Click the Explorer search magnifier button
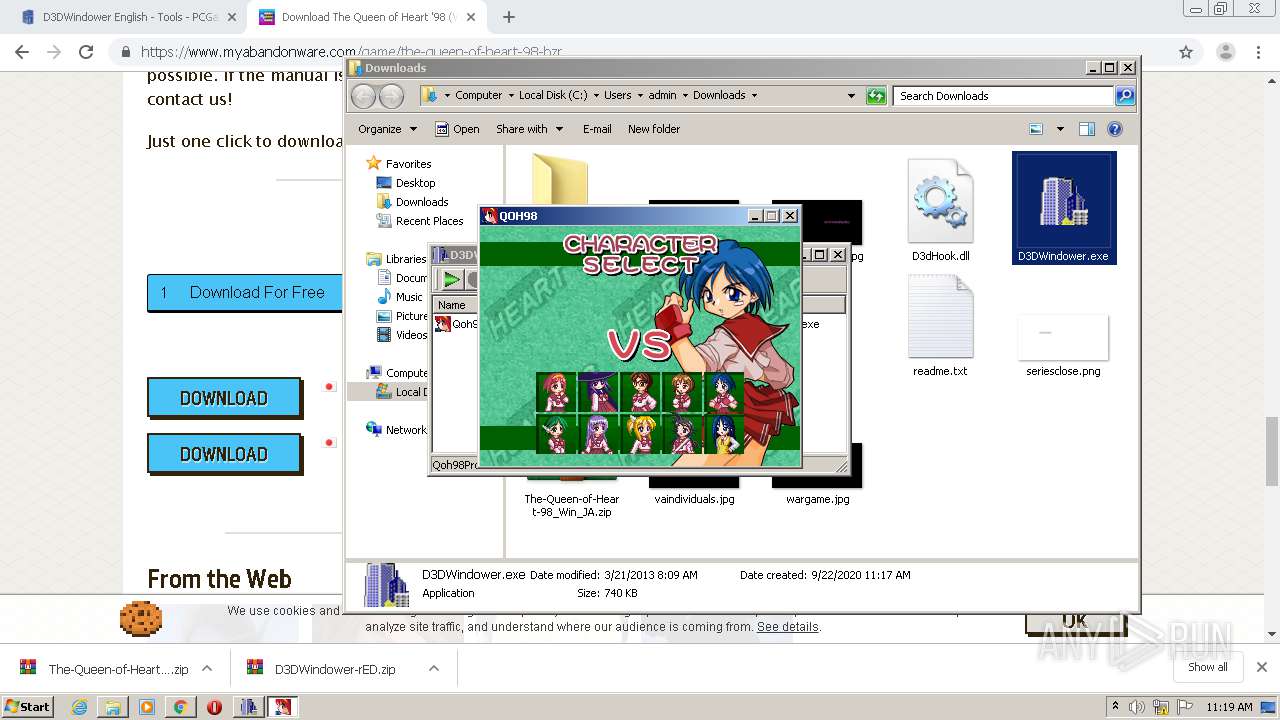1280x720 pixels. tap(1125, 96)
